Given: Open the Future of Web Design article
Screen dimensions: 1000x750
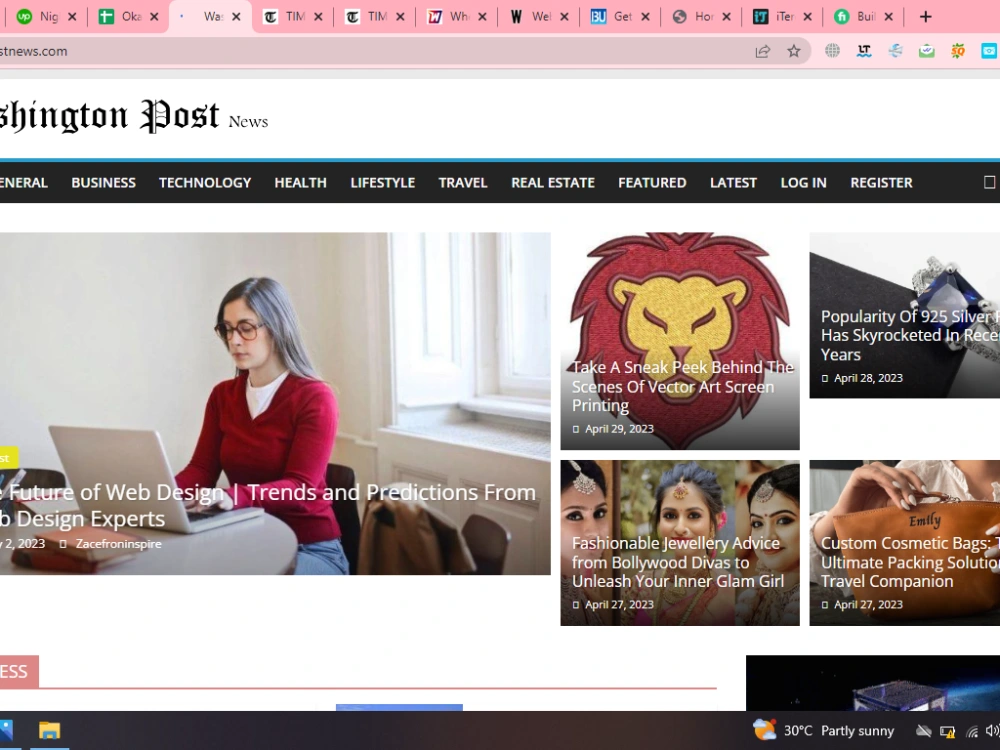Looking at the screenshot, I should coord(267,505).
